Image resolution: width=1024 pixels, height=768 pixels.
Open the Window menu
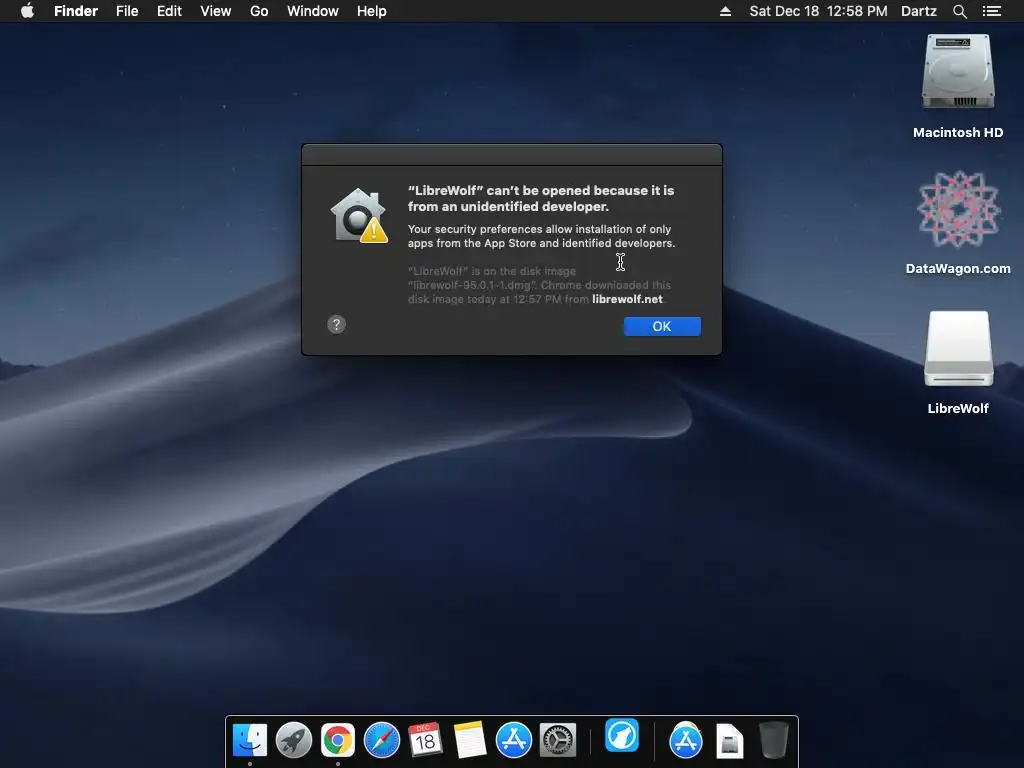pyautogui.click(x=312, y=11)
